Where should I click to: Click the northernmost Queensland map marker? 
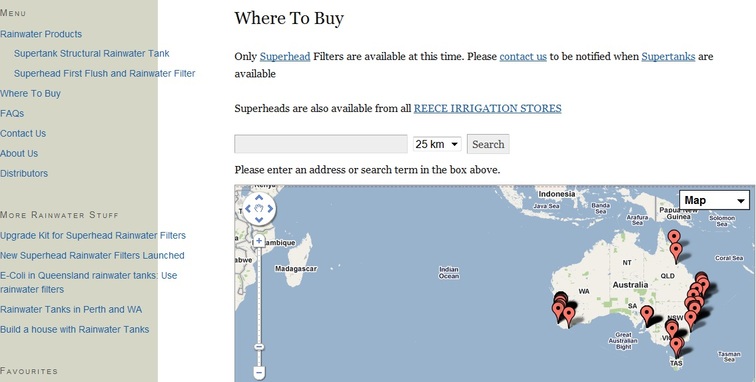click(x=674, y=238)
